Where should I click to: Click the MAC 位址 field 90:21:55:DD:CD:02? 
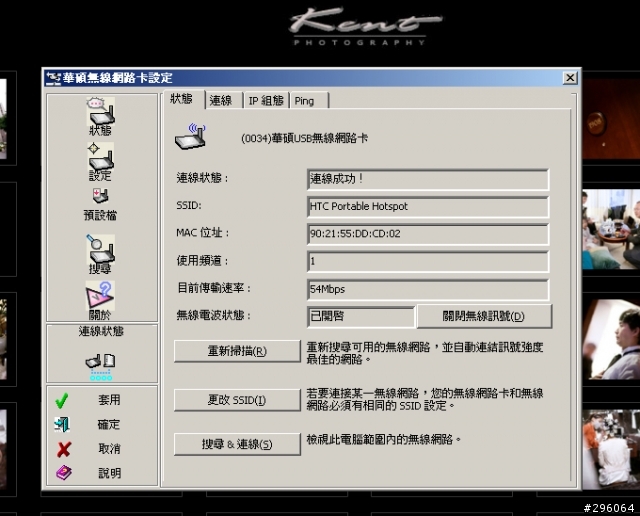point(428,234)
